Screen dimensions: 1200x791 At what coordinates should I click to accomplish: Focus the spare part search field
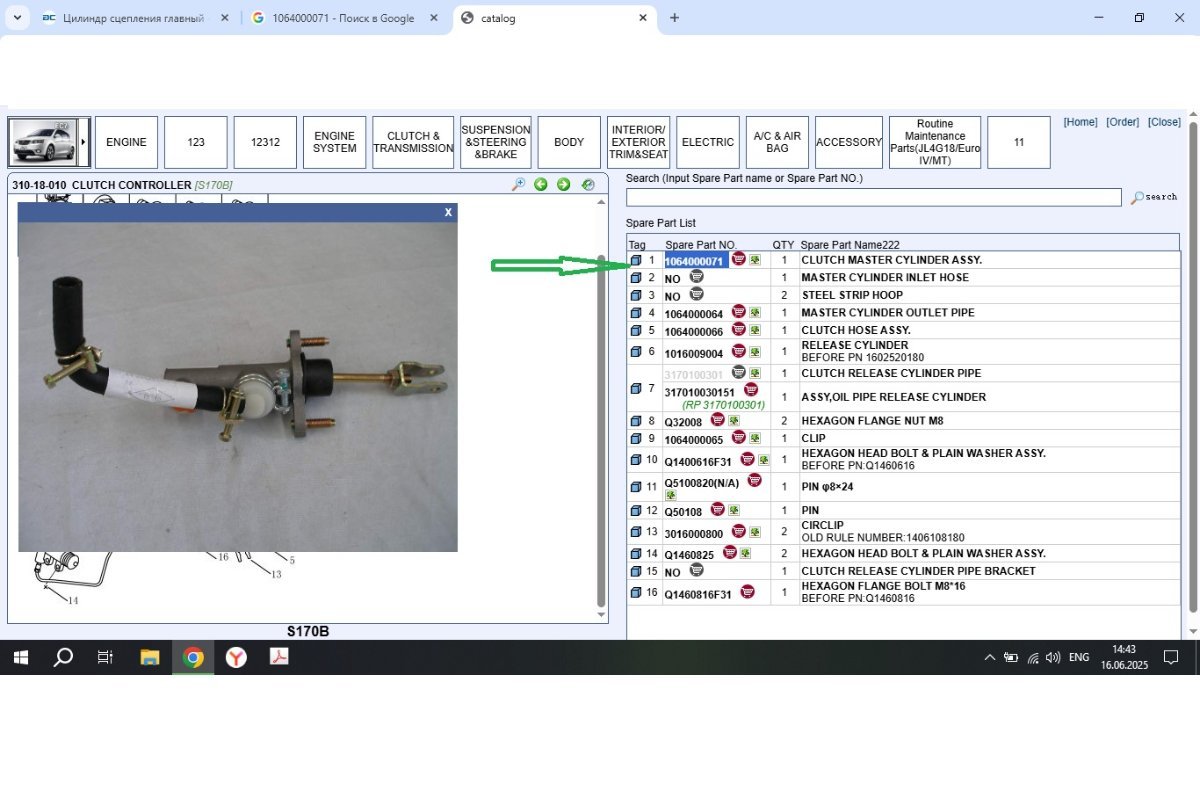(x=873, y=197)
